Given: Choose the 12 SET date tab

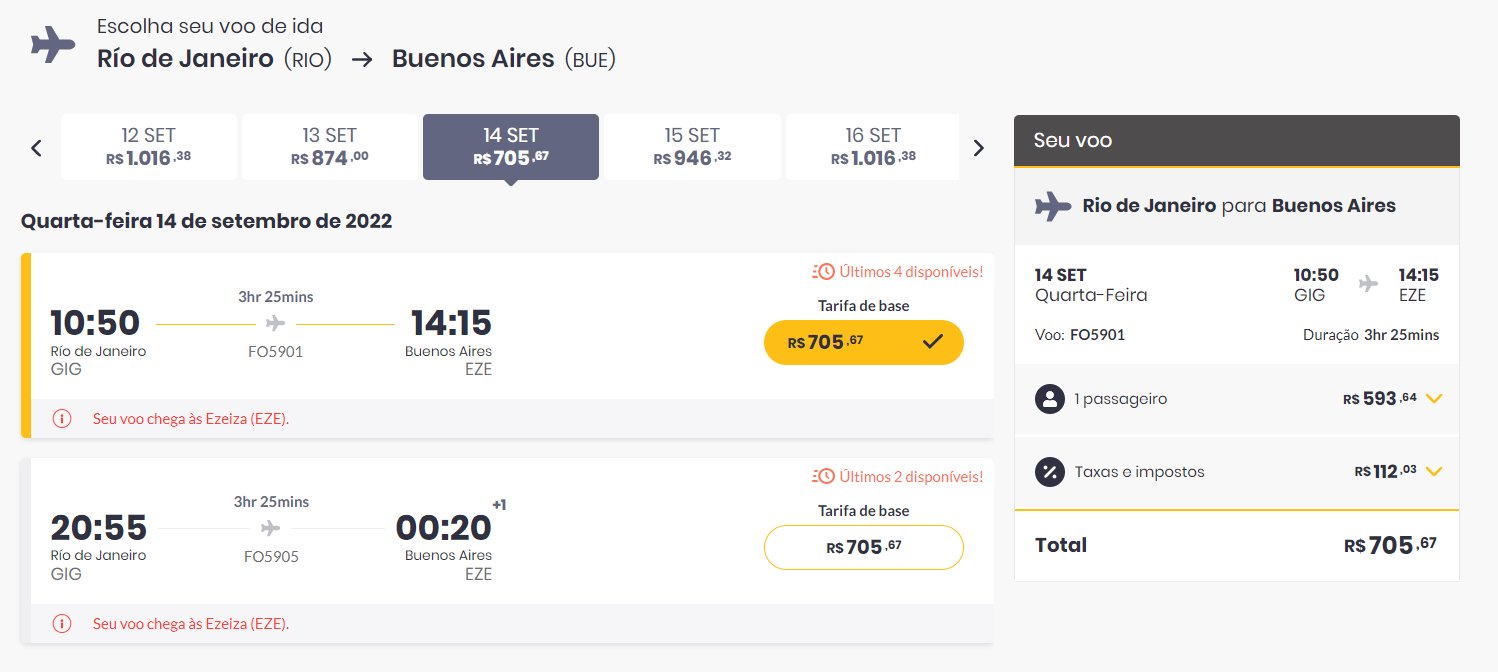Looking at the screenshot, I should coord(149,147).
